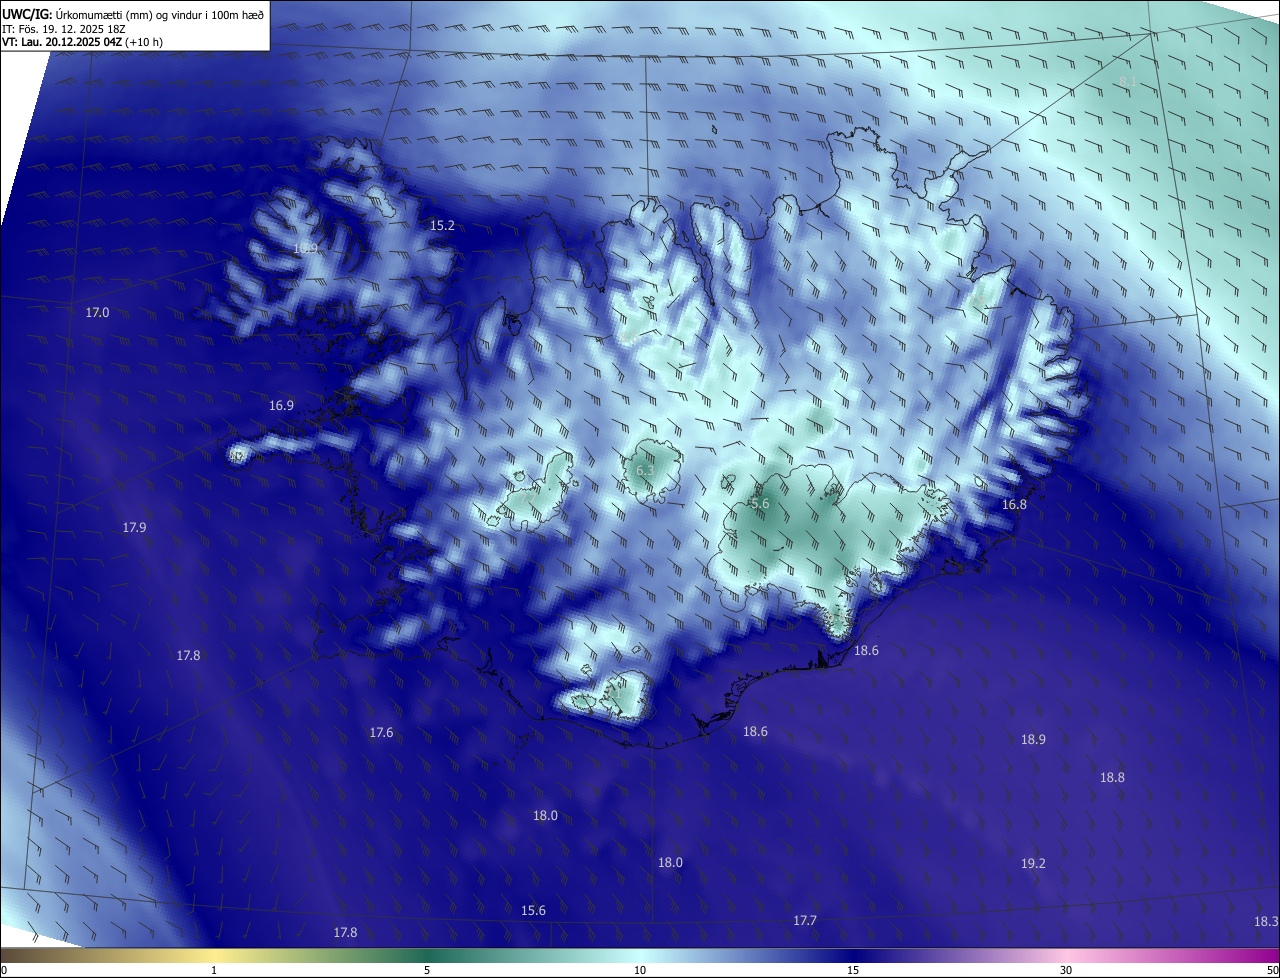The image size is (1280, 978).
Task: Select the color scale tick label 30
Action: [1066, 971]
